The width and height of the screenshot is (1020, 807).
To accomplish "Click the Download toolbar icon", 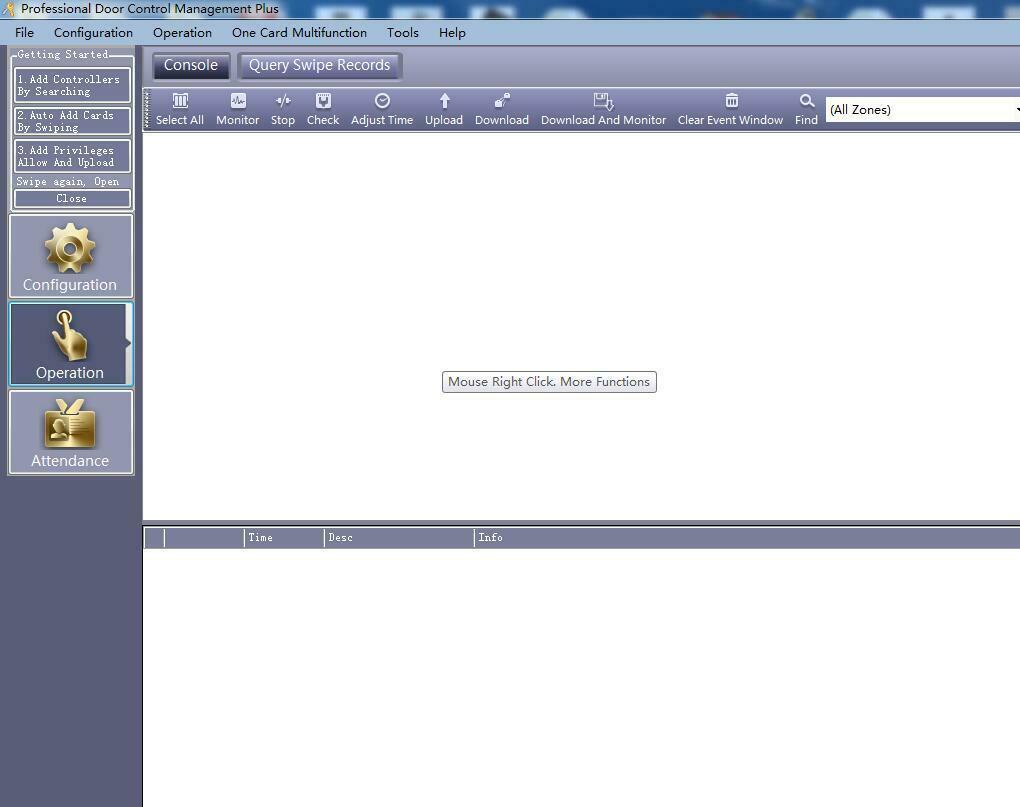I will pos(502,101).
